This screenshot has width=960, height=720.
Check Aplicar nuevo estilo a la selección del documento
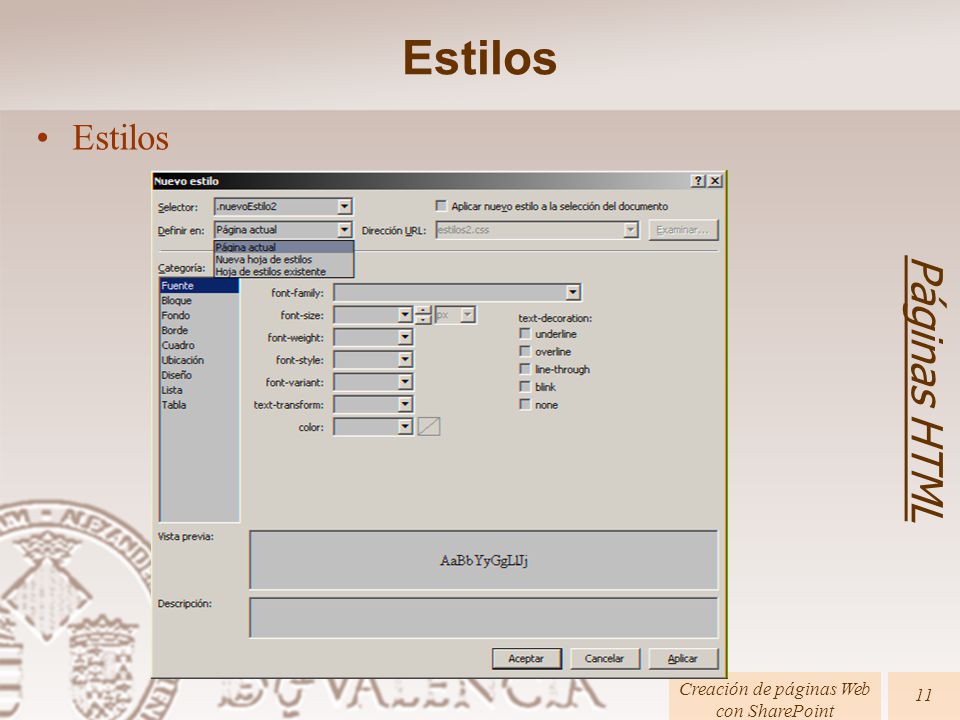pyautogui.click(x=441, y=206)
